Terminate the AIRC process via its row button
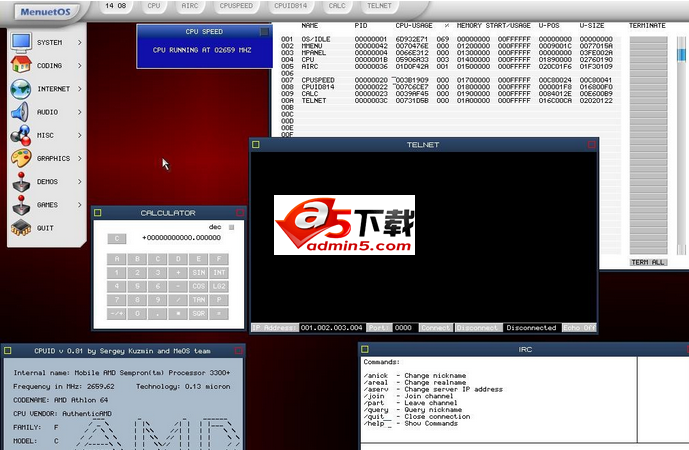 [x=649, y=66]
